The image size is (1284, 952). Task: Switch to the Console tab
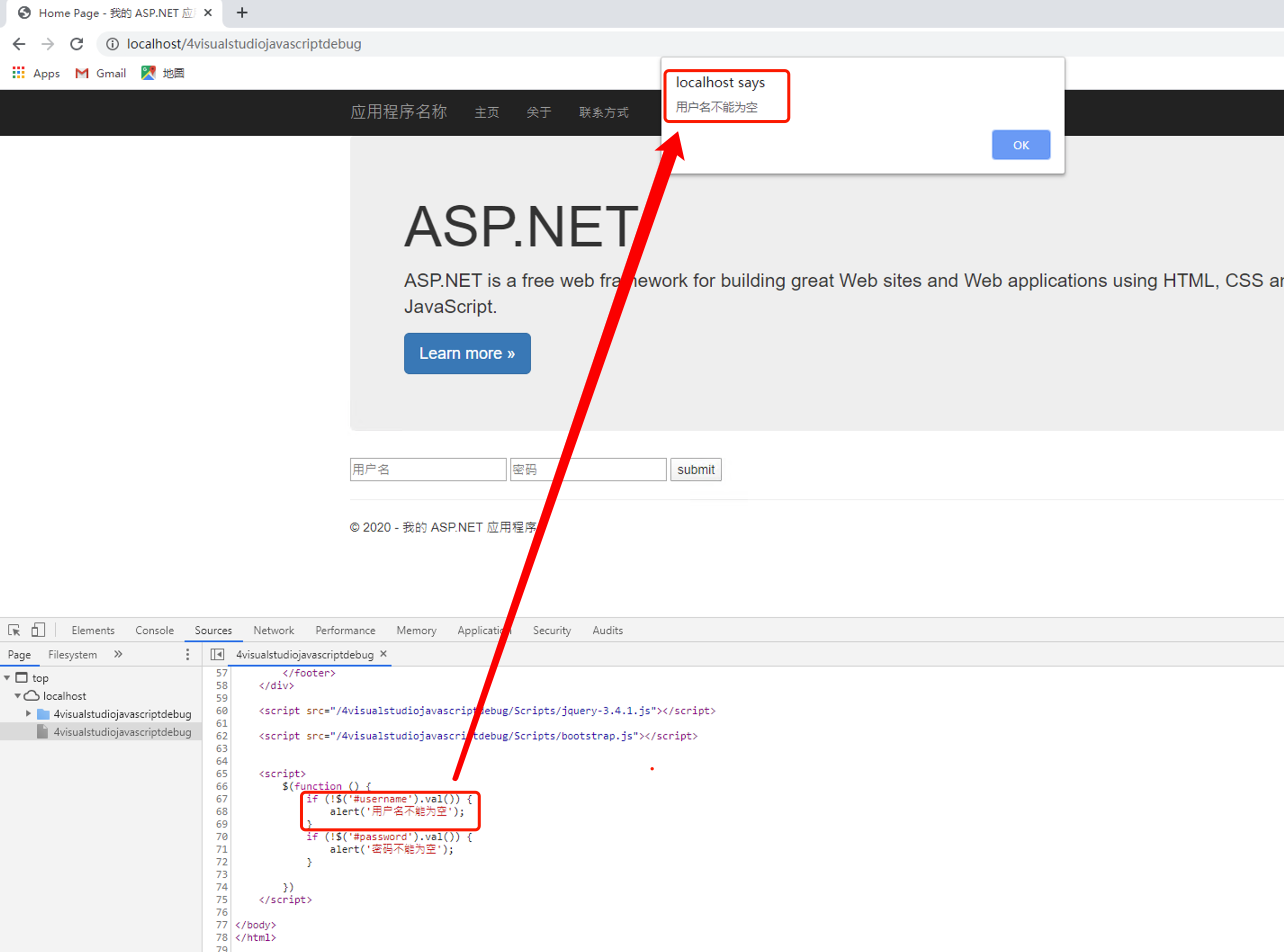click(155, 630)
